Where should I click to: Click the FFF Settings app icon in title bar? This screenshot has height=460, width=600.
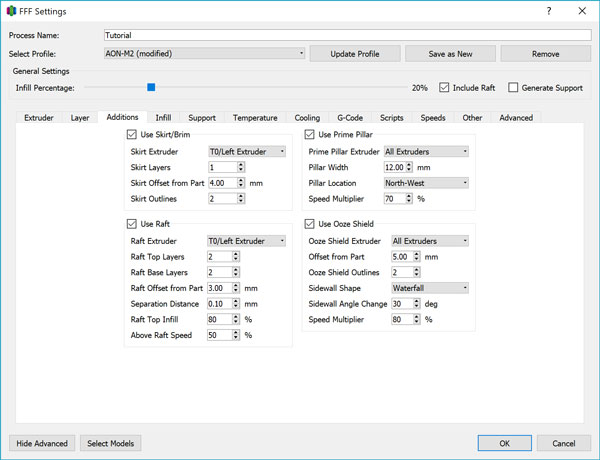11,11
